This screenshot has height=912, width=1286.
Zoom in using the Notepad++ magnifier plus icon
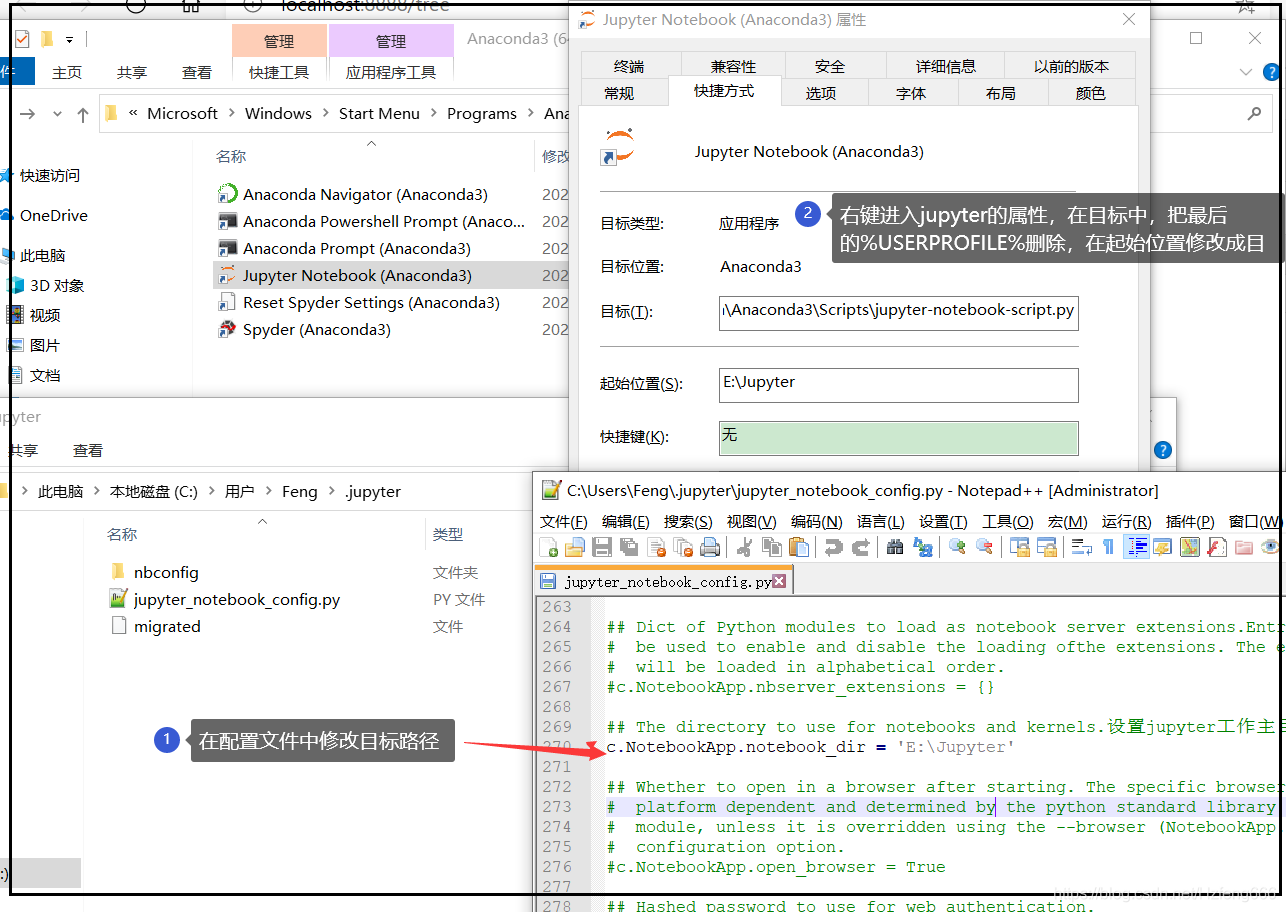tap(957, 547)
